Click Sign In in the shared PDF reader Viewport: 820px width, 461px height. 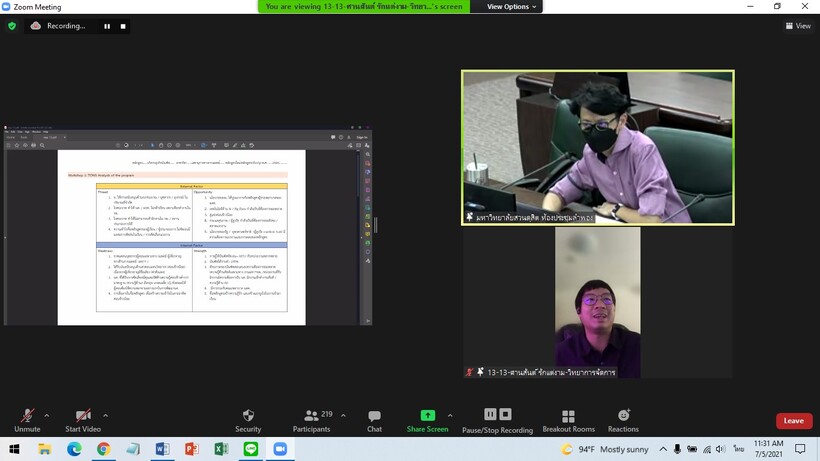[362, 137]
